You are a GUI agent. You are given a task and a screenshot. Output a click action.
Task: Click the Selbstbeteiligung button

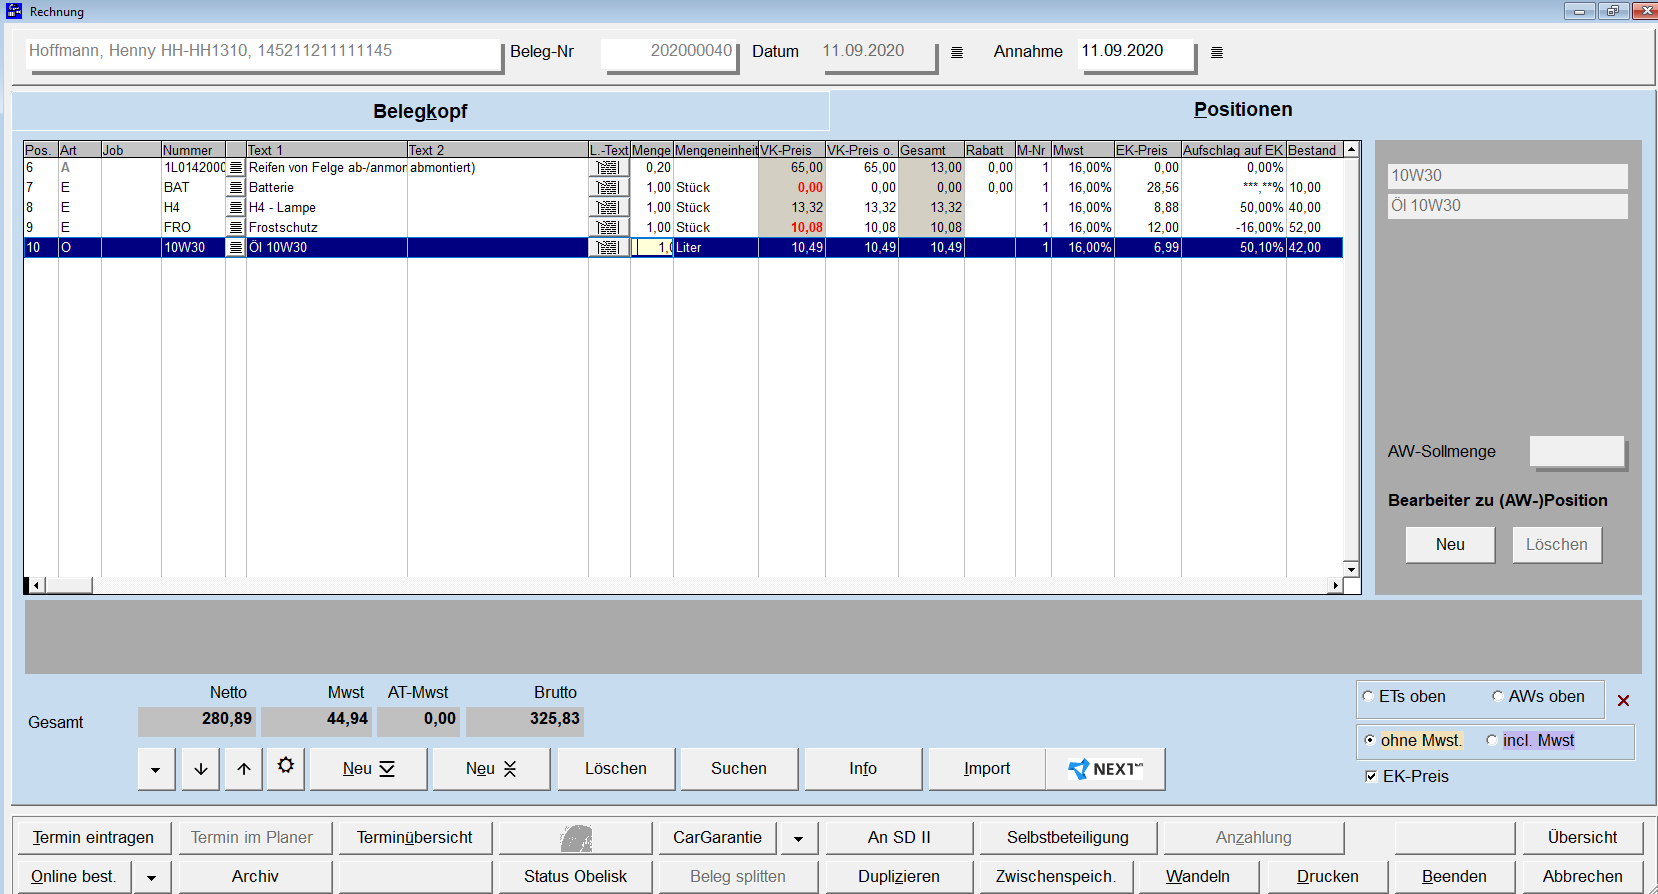point(1068,838)
